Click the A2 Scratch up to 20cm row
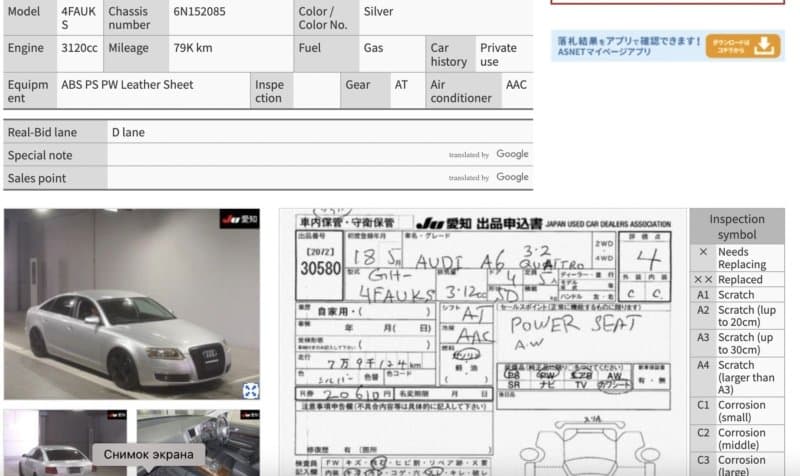This screenshot has width=800, height=476. tap(737, 316)
